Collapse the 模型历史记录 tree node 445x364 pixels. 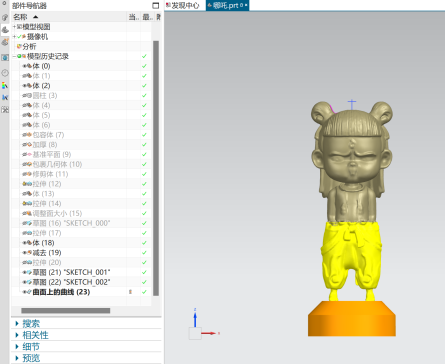[14, 56]
